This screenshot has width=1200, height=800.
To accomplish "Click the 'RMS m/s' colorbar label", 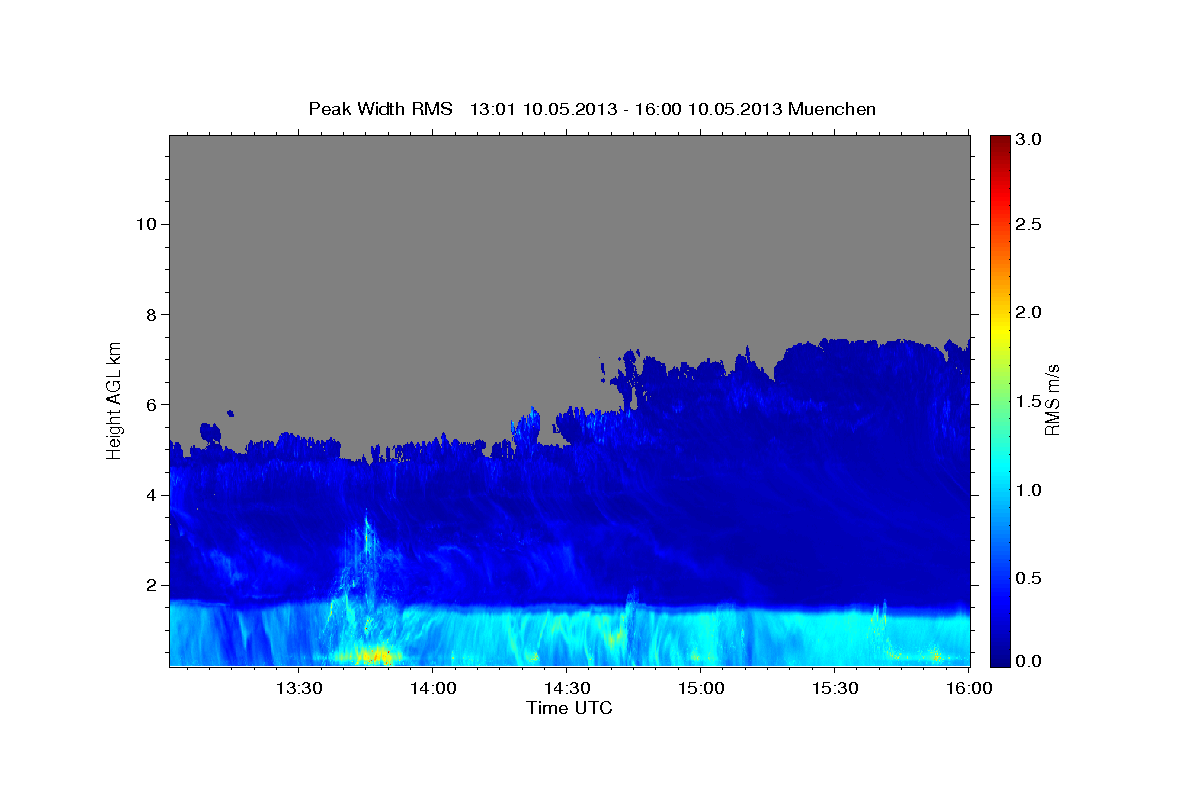I will click(x=1052, y=400).
